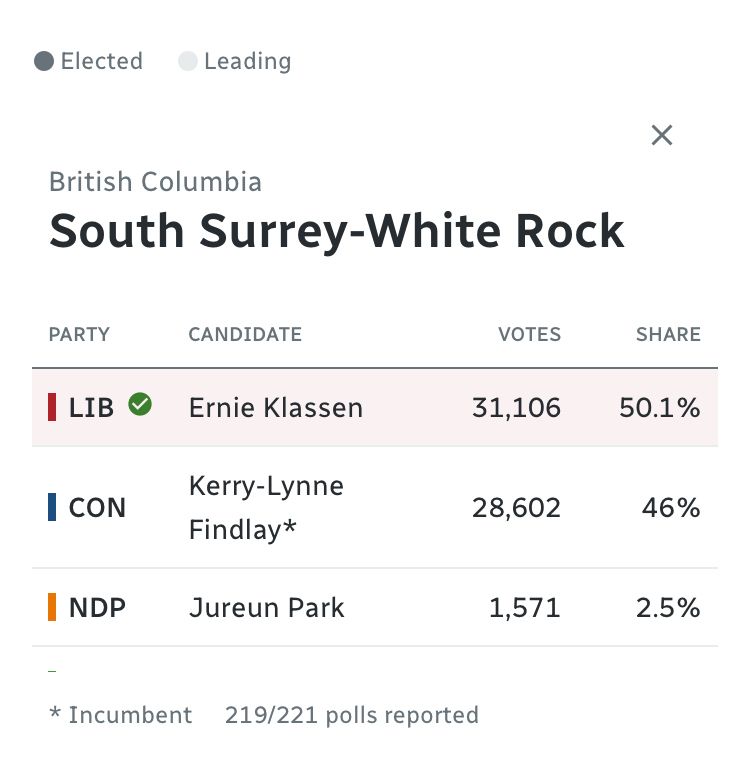Image resolution: width=750 pixels, height=780 pixels.
Task: Click the South Surrey-White Rock riding title
Action: coord(337,231)
